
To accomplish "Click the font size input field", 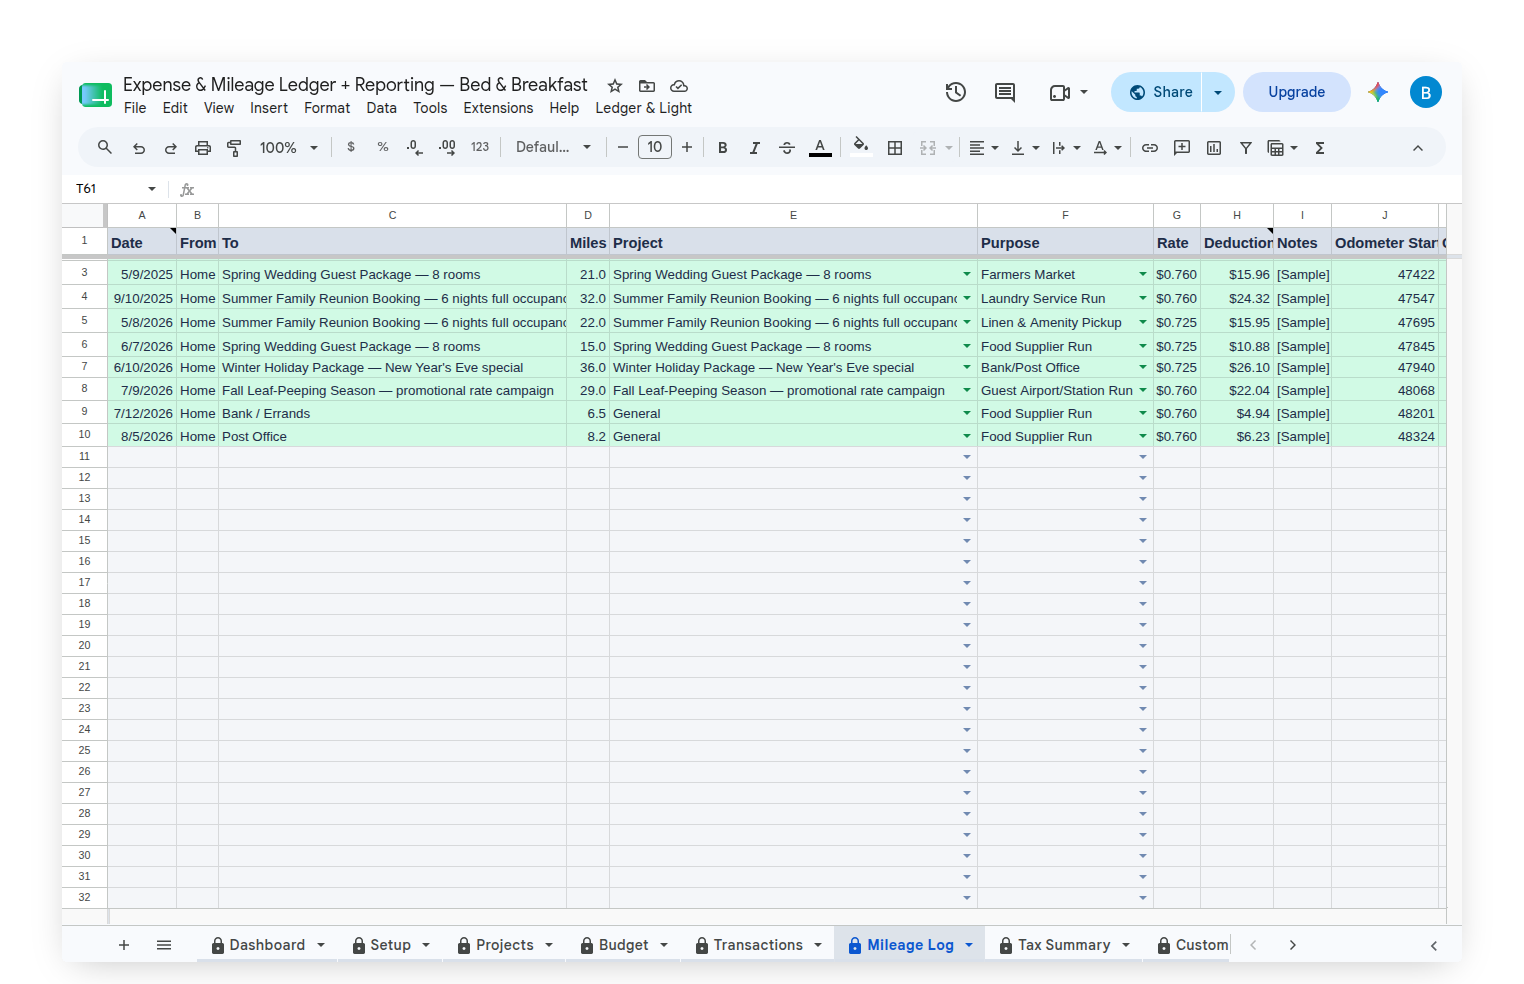I will click(x=655, y=147).
